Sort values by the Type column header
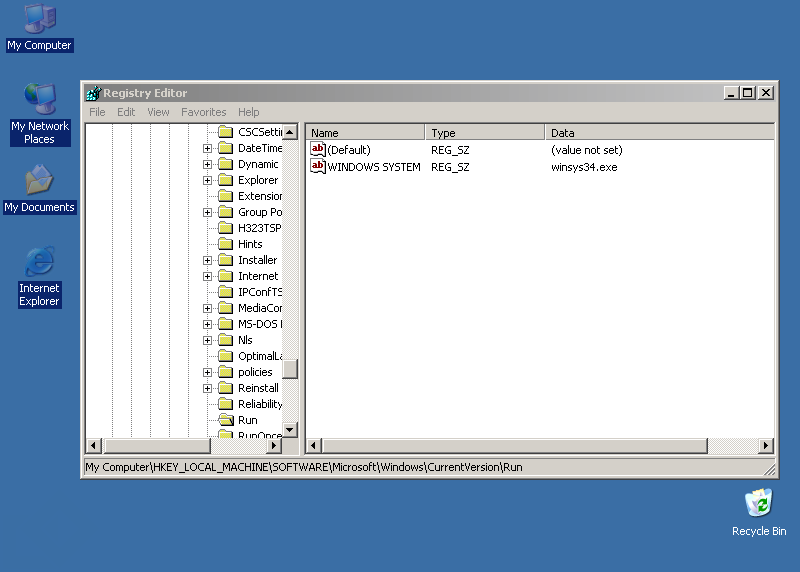 point(485,133)
